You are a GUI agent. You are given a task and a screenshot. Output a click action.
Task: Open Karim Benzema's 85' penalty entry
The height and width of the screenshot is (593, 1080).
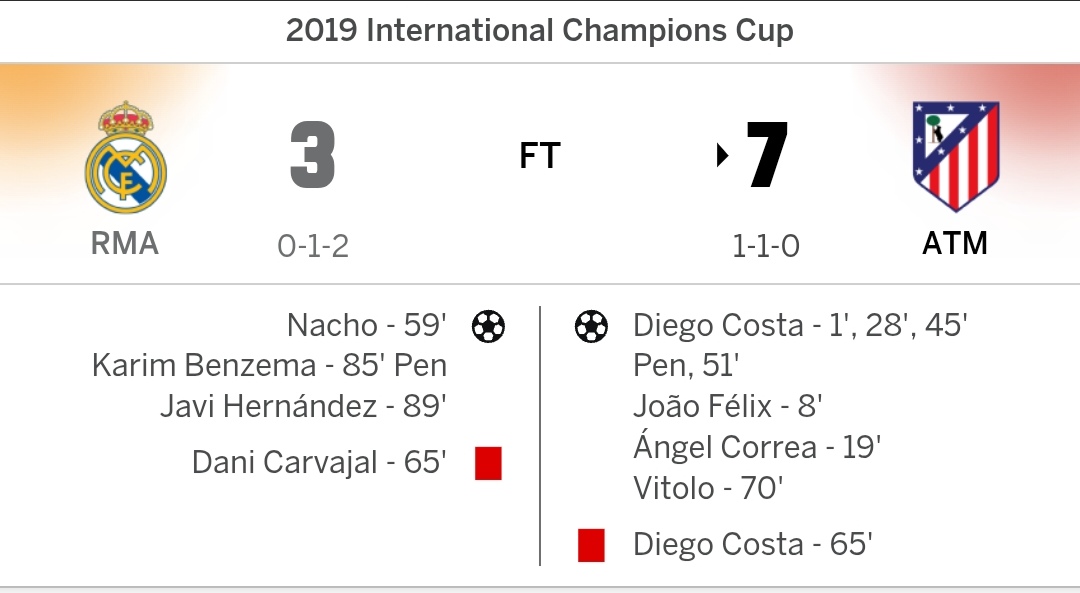click(269, 365)
